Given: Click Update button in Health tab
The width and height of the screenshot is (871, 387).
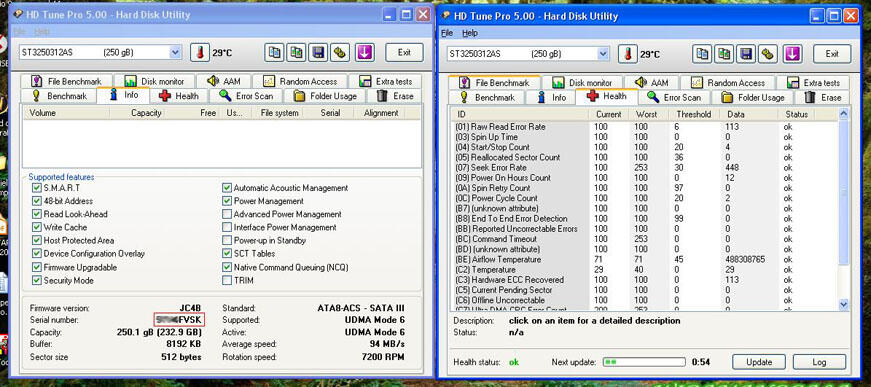Looking at the screenshot, I should click(x=759, y=362).
